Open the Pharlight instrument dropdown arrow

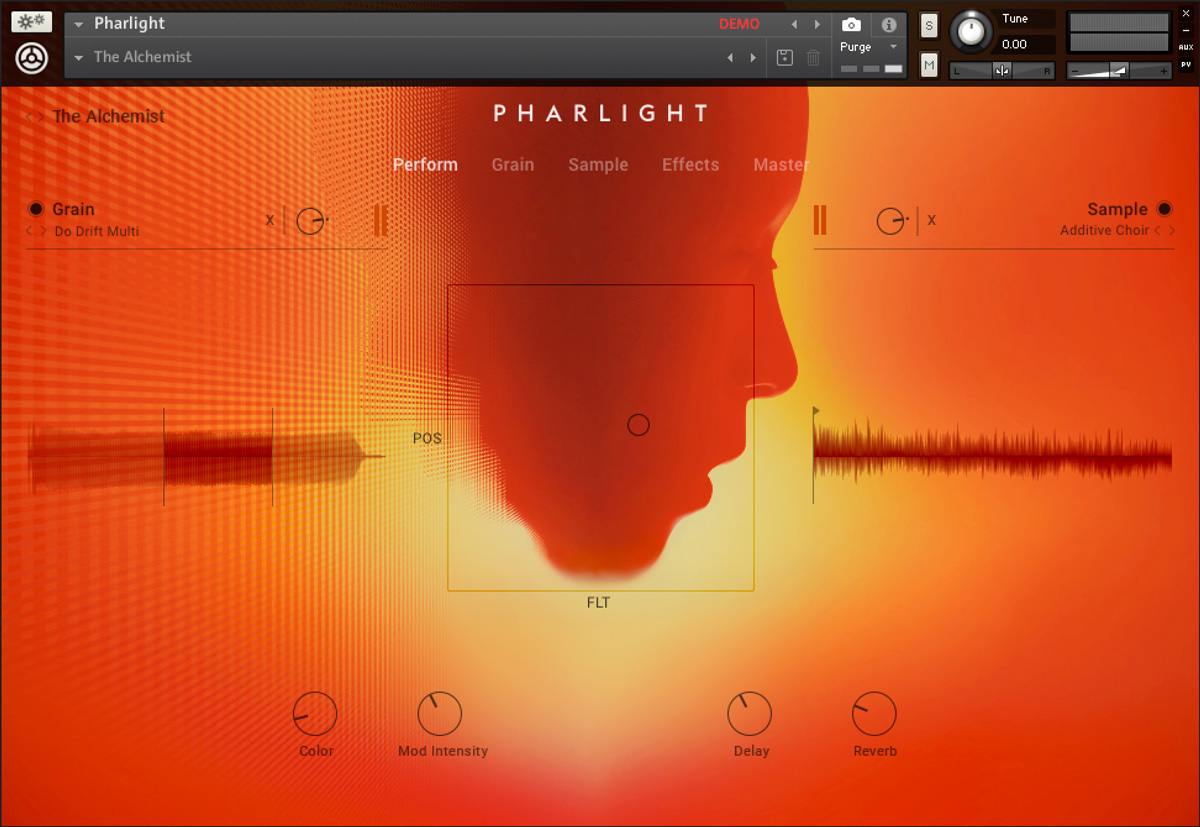click(x=79, y=24)
